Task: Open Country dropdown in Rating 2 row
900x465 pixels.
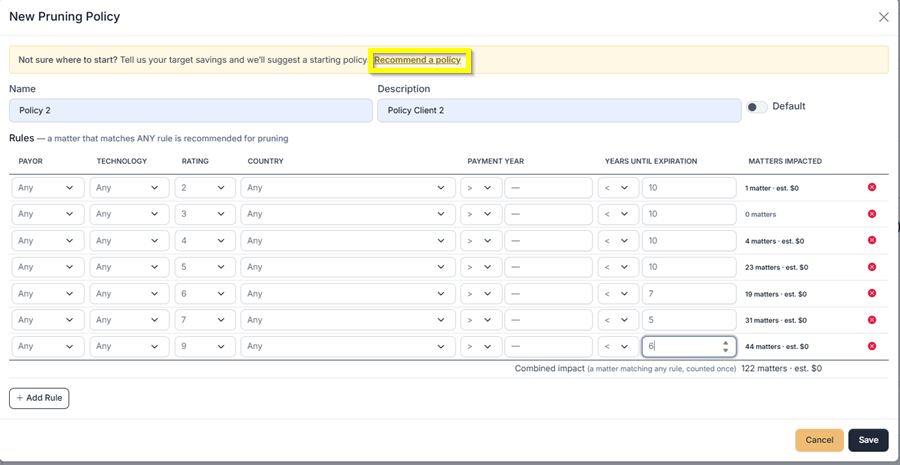Action: [x=348, y=188]
